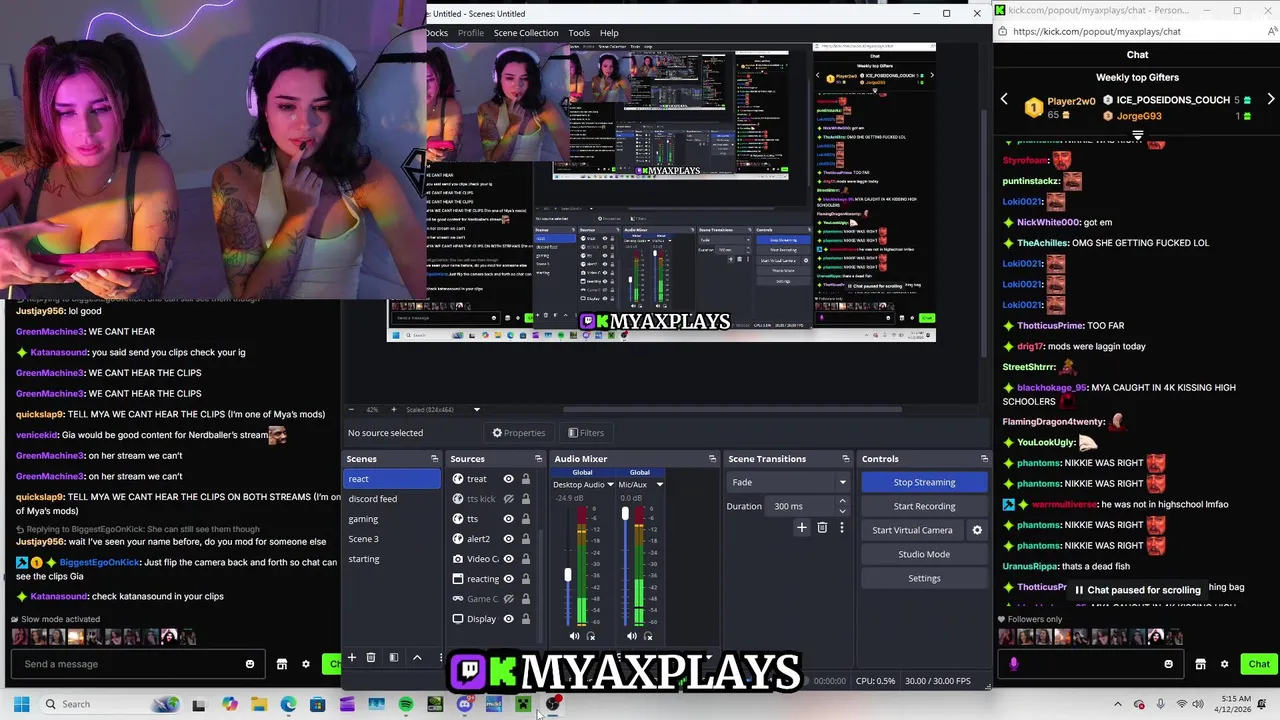This screenshot has width=1280, height=720.
Task: Hide the reacting source
Action: click(x=508, y=579)
